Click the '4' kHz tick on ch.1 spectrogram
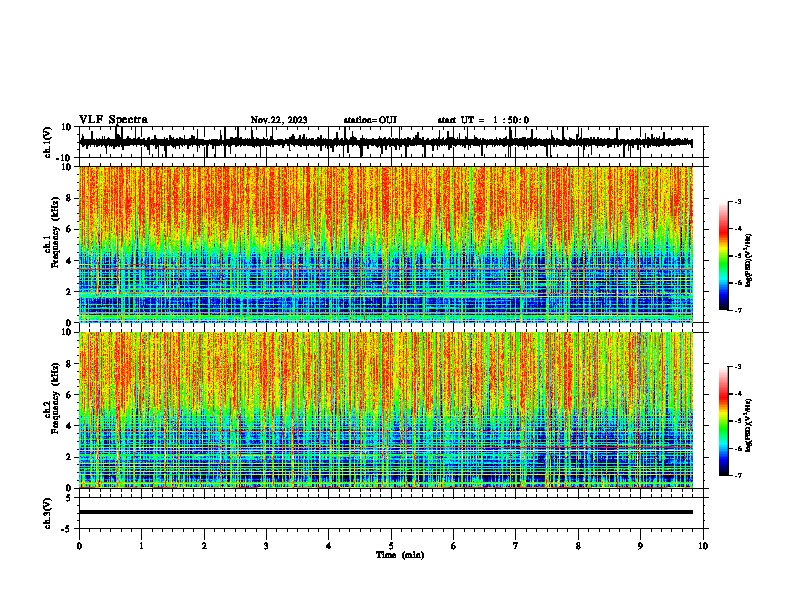The height and width of the screenshot is (612, 792). (x=70, y=261)
